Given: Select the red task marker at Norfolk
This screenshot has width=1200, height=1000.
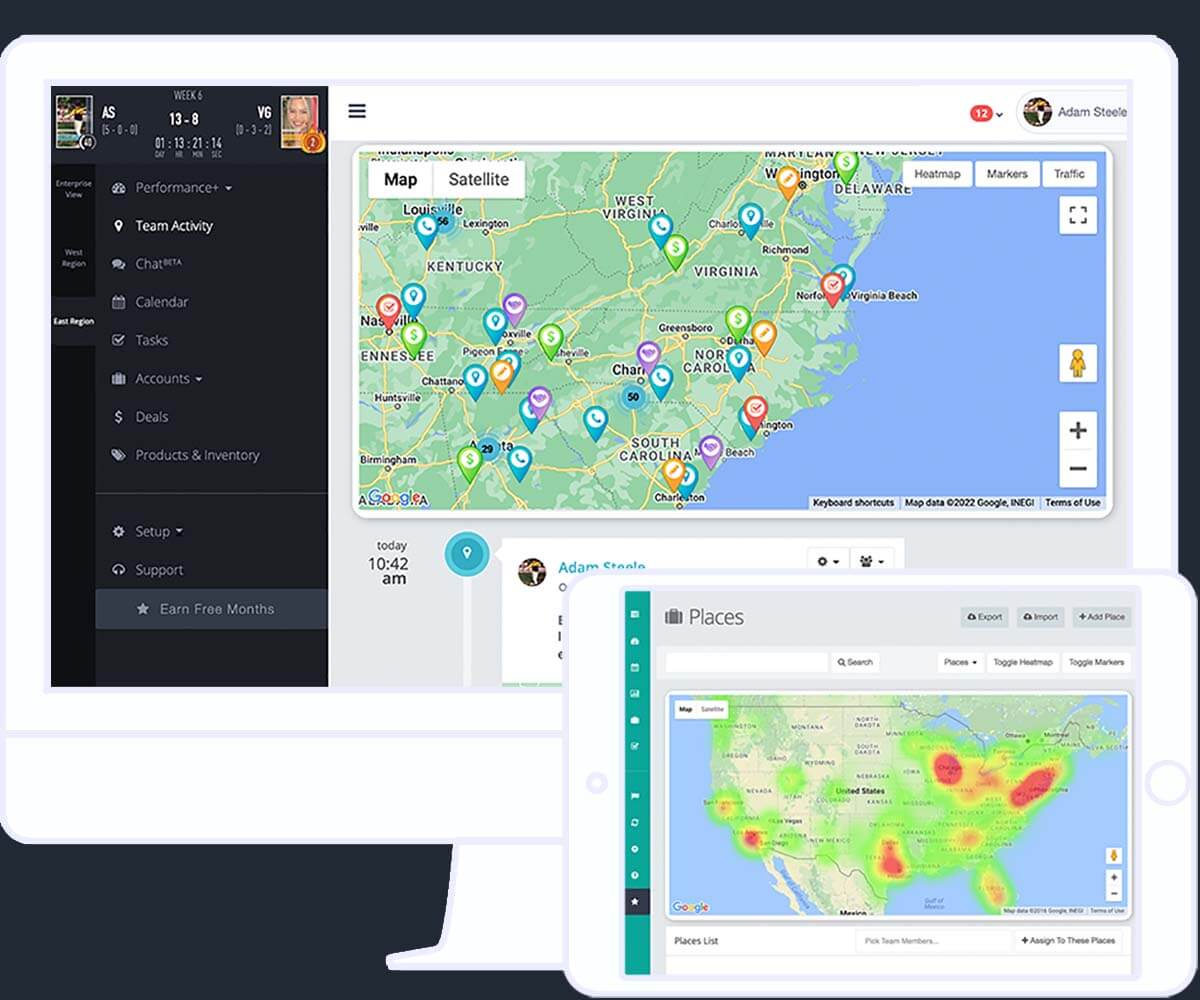Looking at the screenshot, I should pos(832,289).
